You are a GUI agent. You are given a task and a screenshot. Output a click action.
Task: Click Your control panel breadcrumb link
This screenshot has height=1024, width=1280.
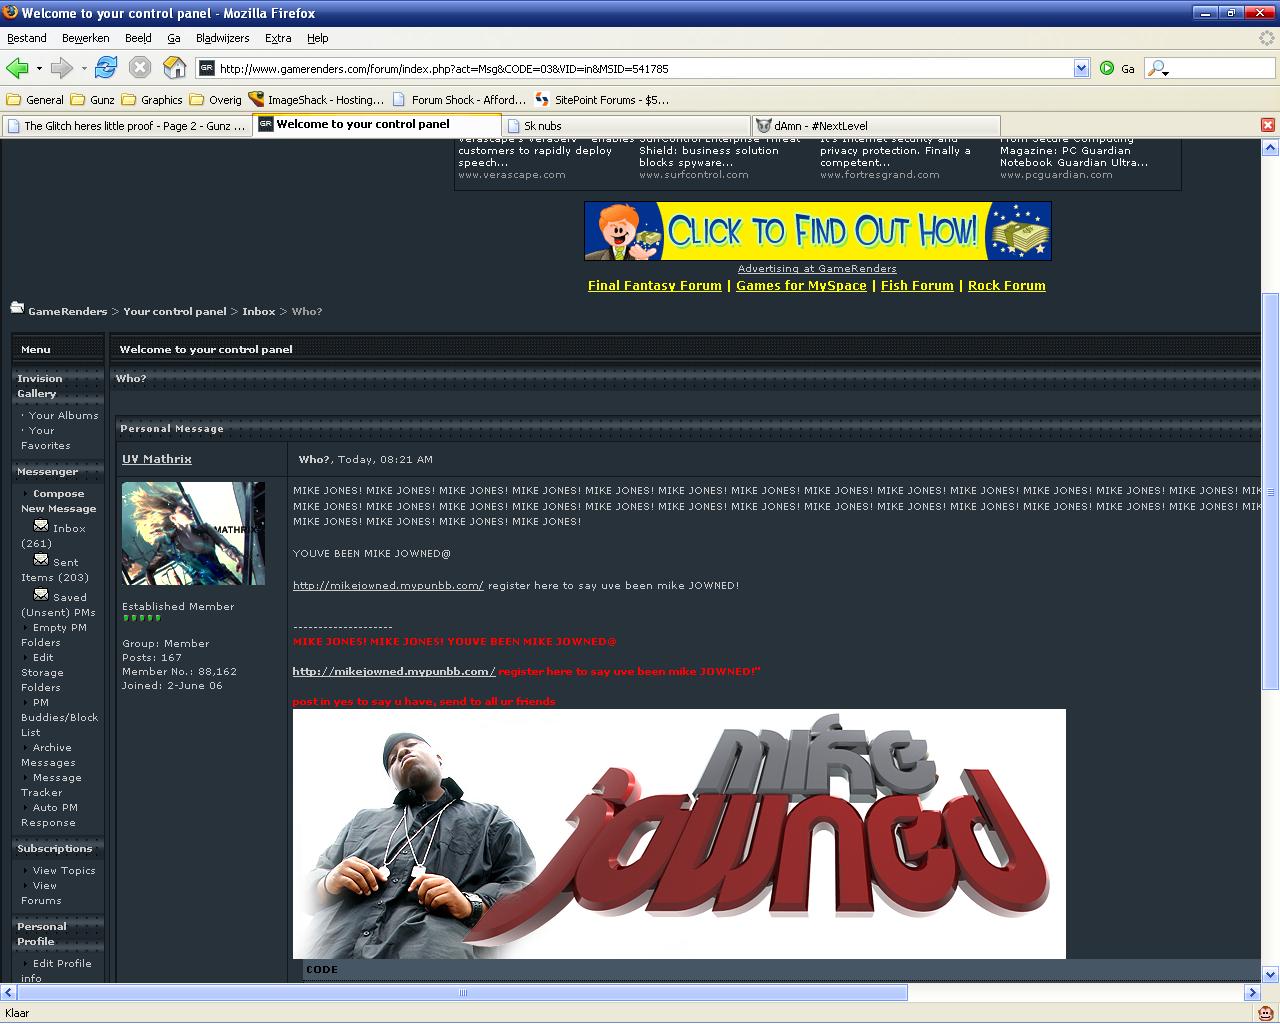(175, 311)
